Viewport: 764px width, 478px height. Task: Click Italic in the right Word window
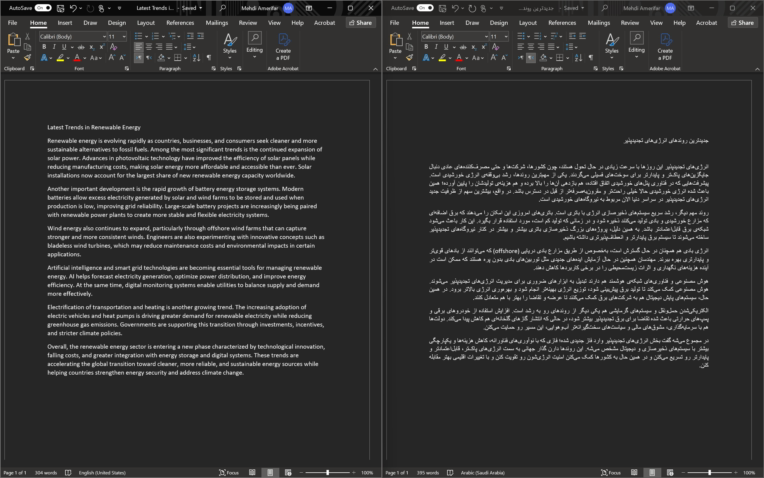tap(436, 47)
